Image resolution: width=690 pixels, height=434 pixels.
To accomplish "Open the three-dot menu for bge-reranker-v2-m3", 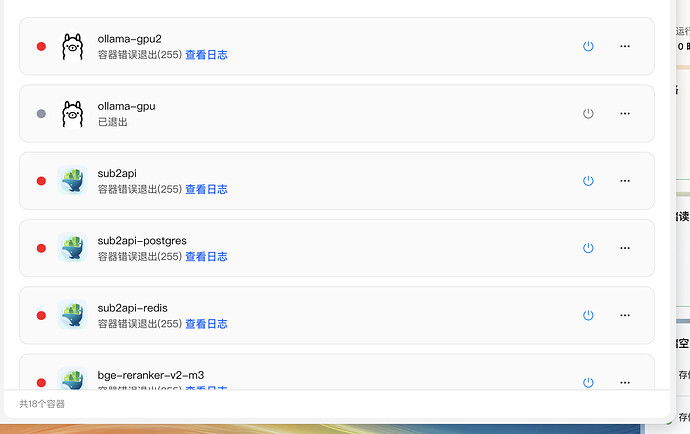I will 625,383.
